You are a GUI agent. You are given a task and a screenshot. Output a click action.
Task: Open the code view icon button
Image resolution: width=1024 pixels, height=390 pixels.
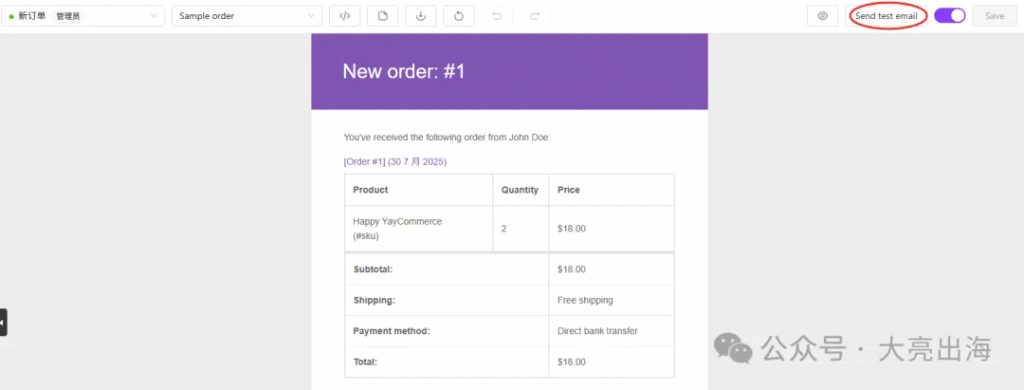point(345,16)
